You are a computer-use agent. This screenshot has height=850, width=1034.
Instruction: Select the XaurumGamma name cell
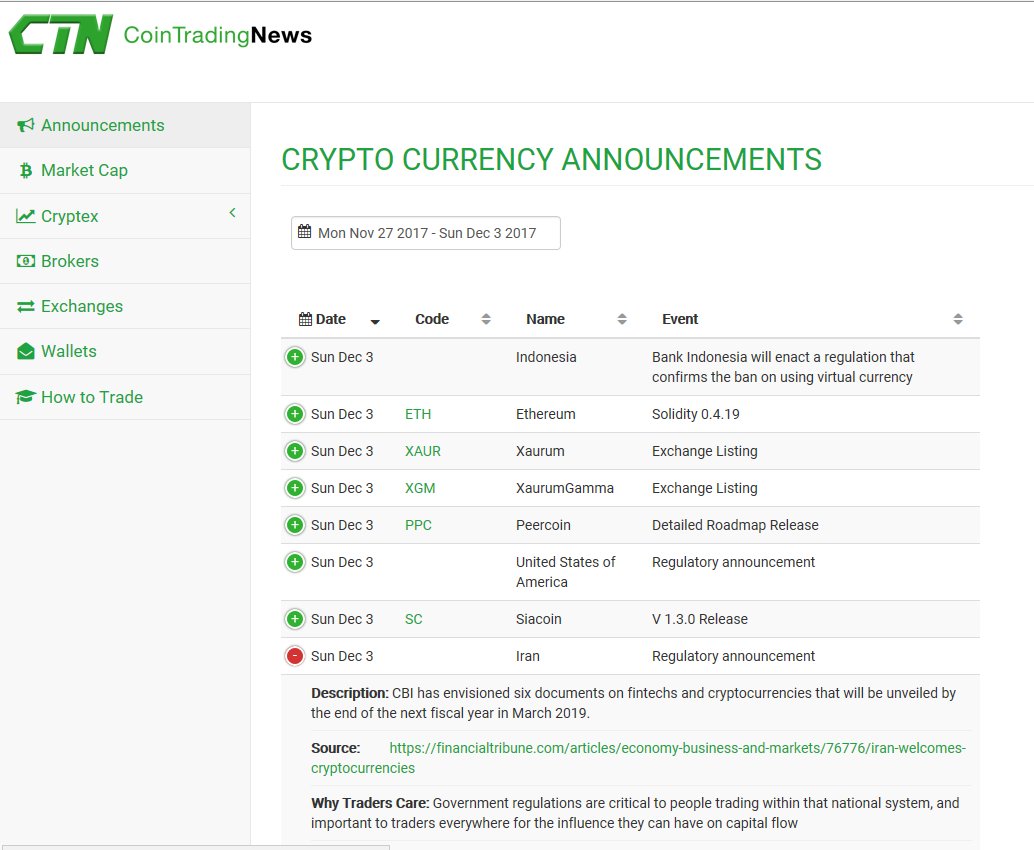click(564, 488)
